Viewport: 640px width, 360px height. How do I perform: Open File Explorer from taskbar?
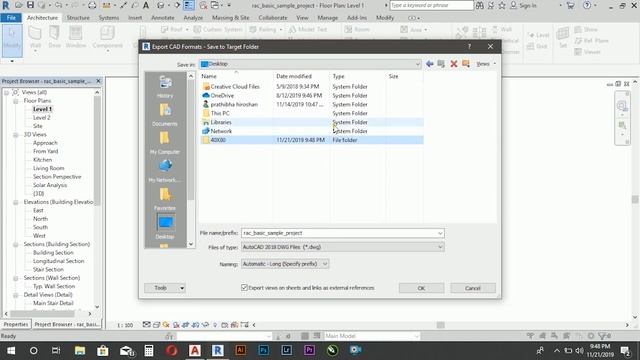pos(80,351)
